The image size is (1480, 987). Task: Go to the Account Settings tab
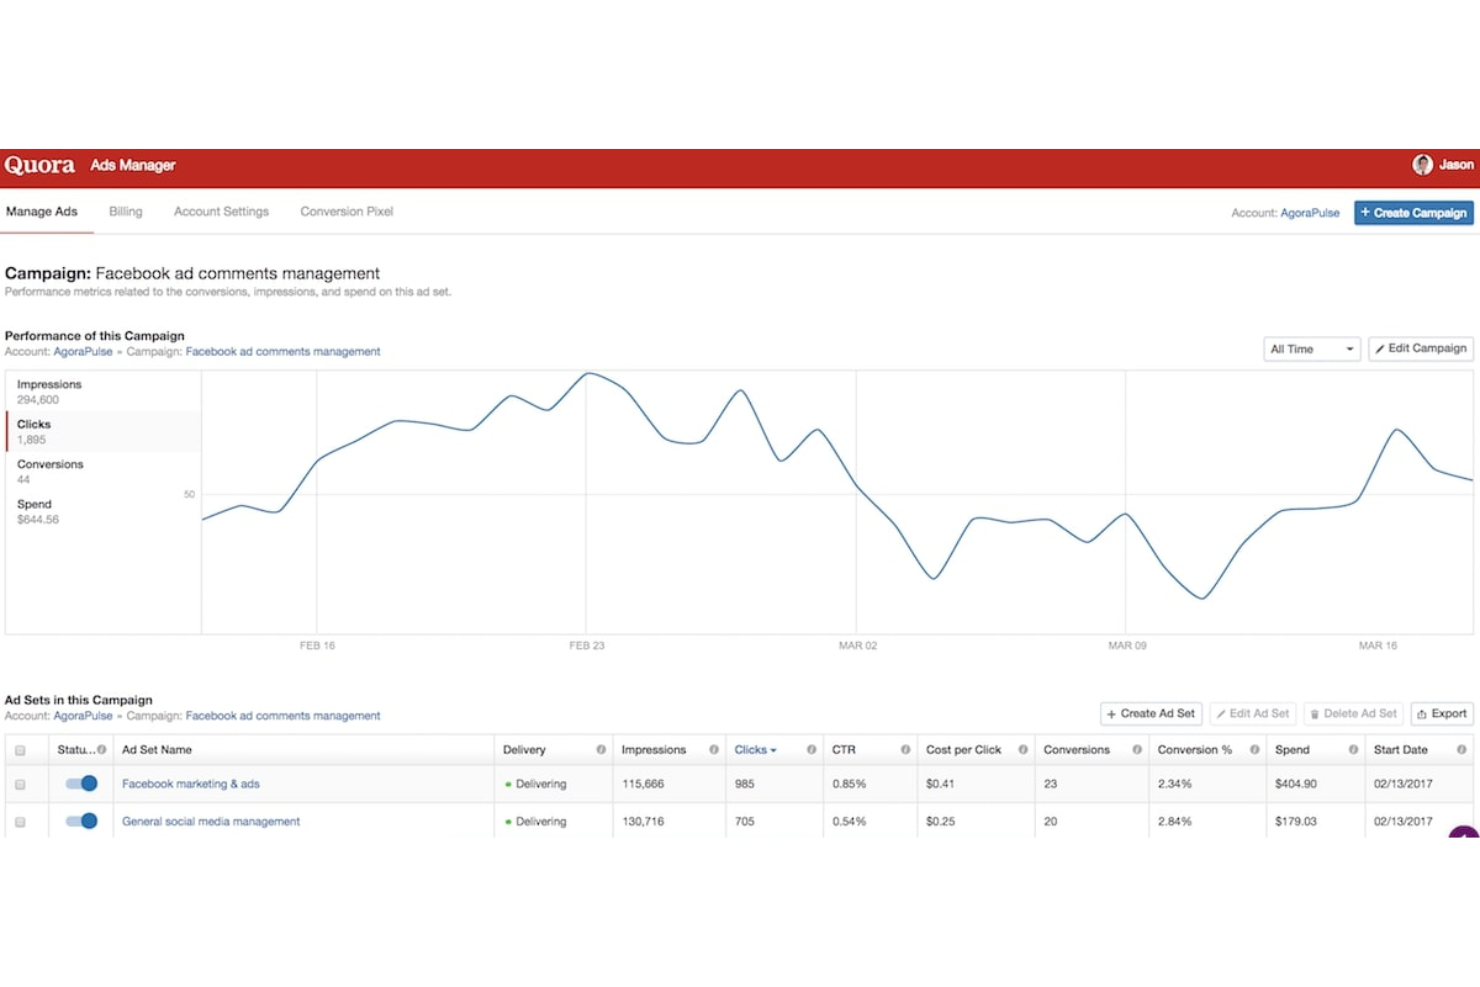tap(221, 212)
